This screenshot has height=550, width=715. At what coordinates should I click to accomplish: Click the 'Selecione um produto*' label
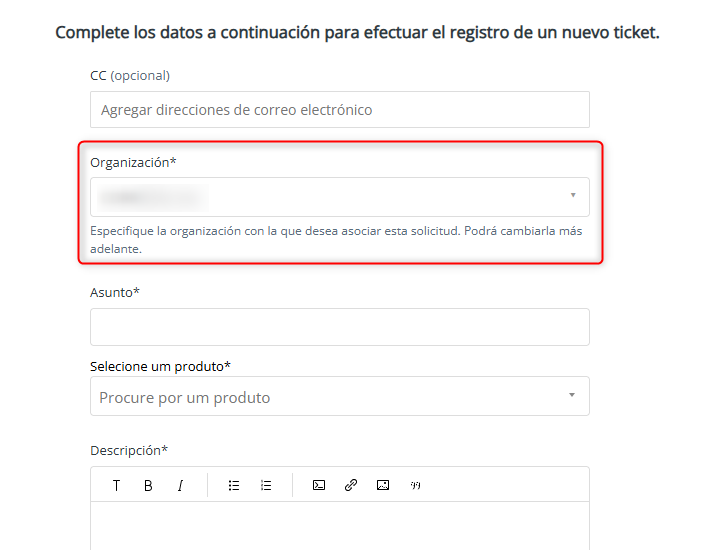pyautogui.click(x=160, y=366)
